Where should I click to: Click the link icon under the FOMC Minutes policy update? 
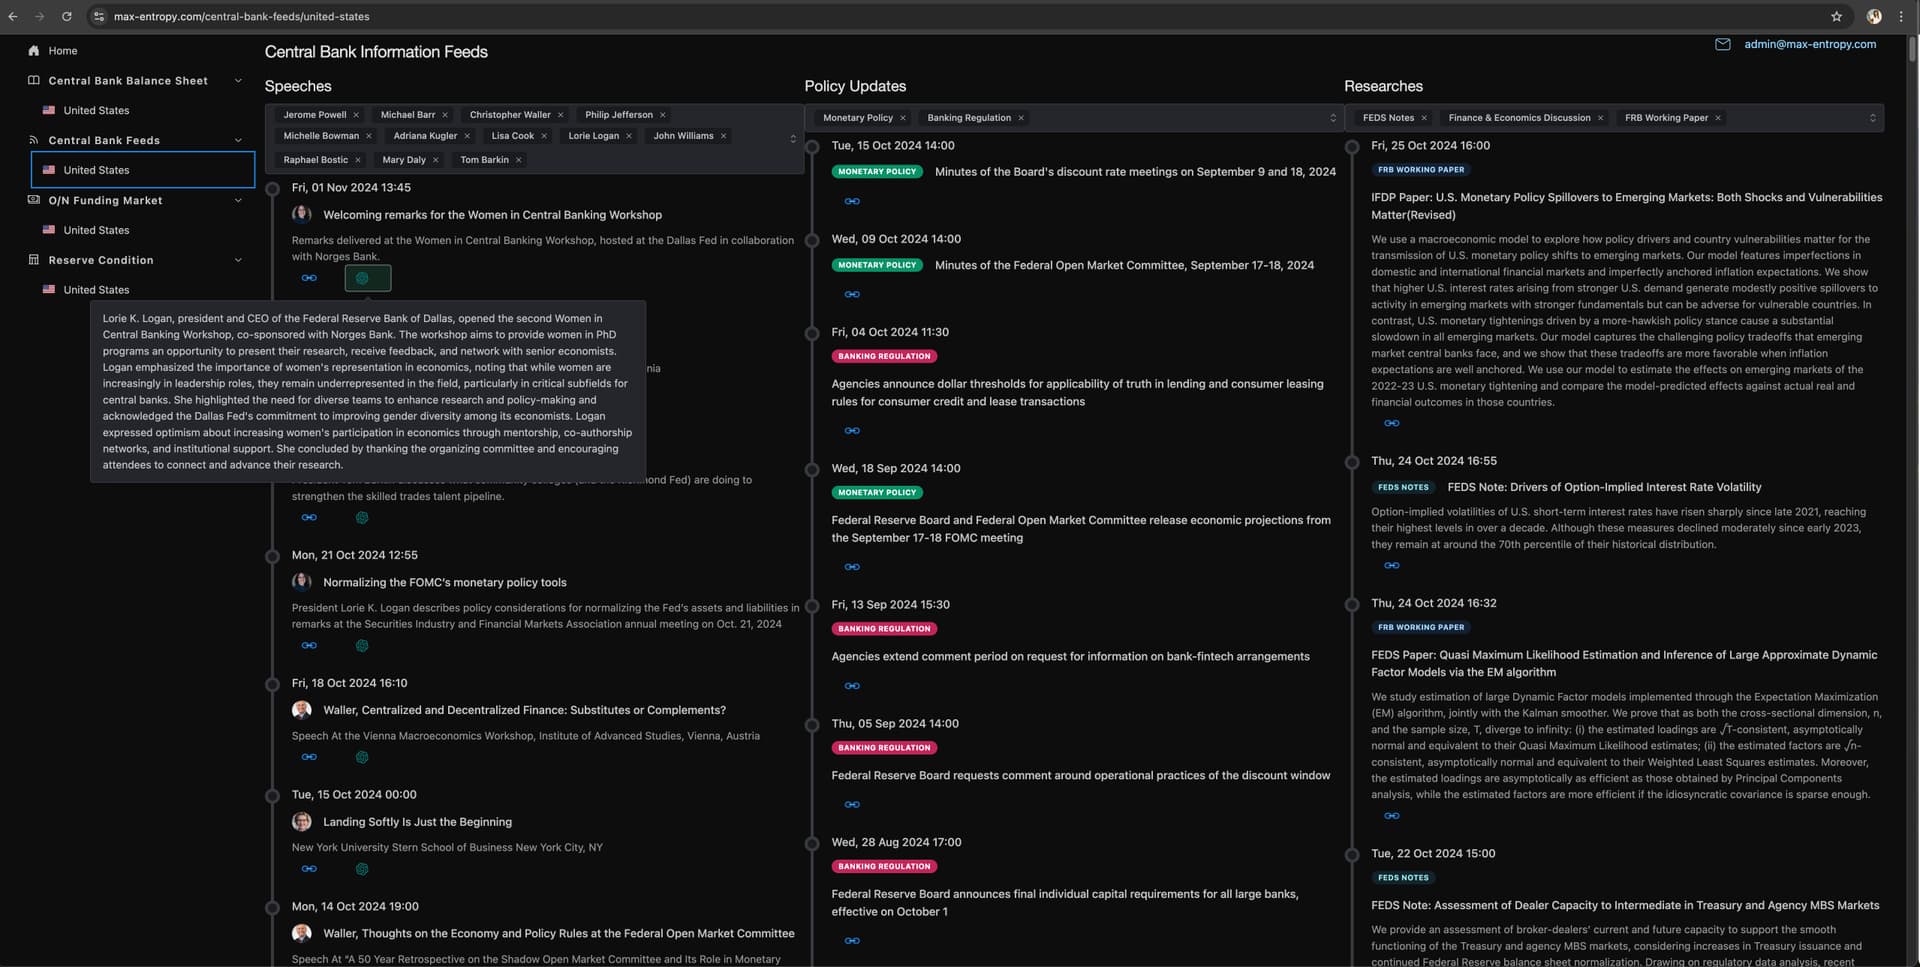[x=852, y=294]
